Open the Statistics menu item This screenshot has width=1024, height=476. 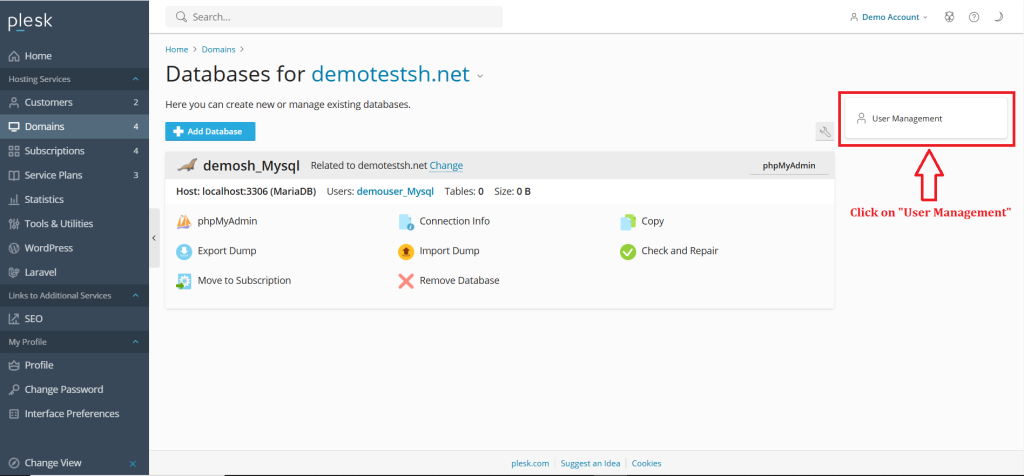(x=74, y=199)
